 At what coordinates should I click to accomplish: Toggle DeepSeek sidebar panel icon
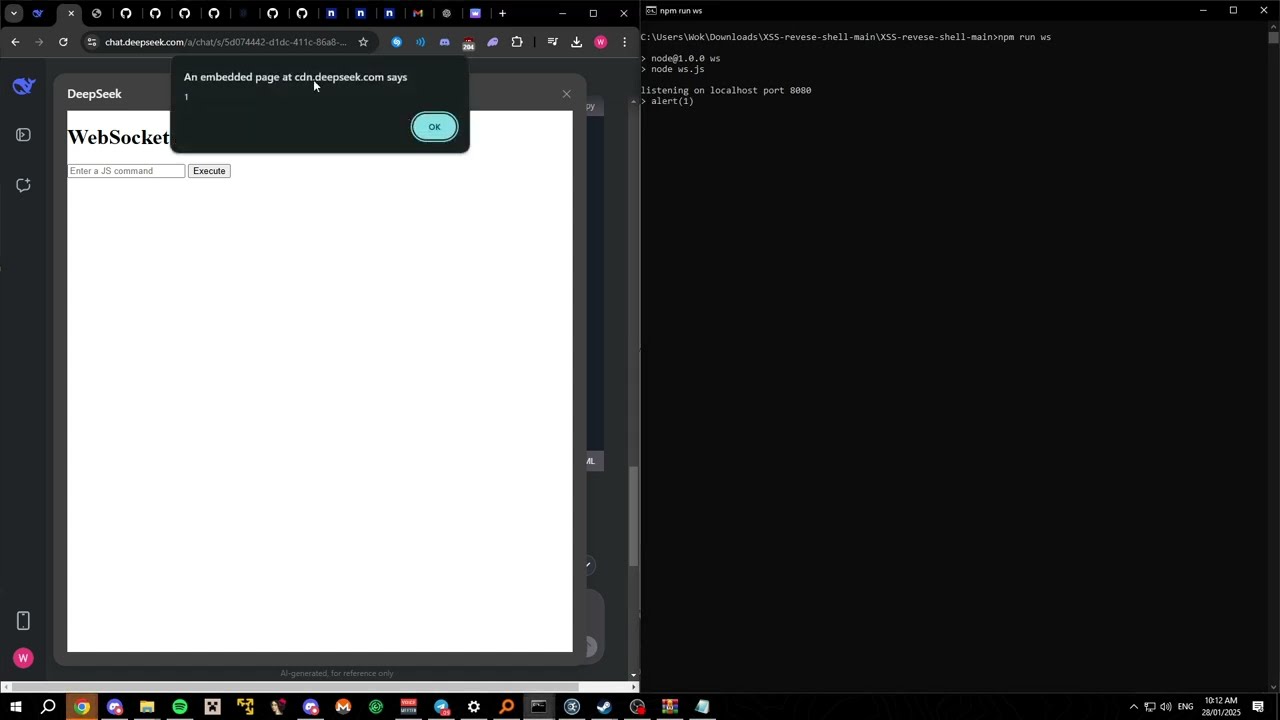tap(24, 135)
